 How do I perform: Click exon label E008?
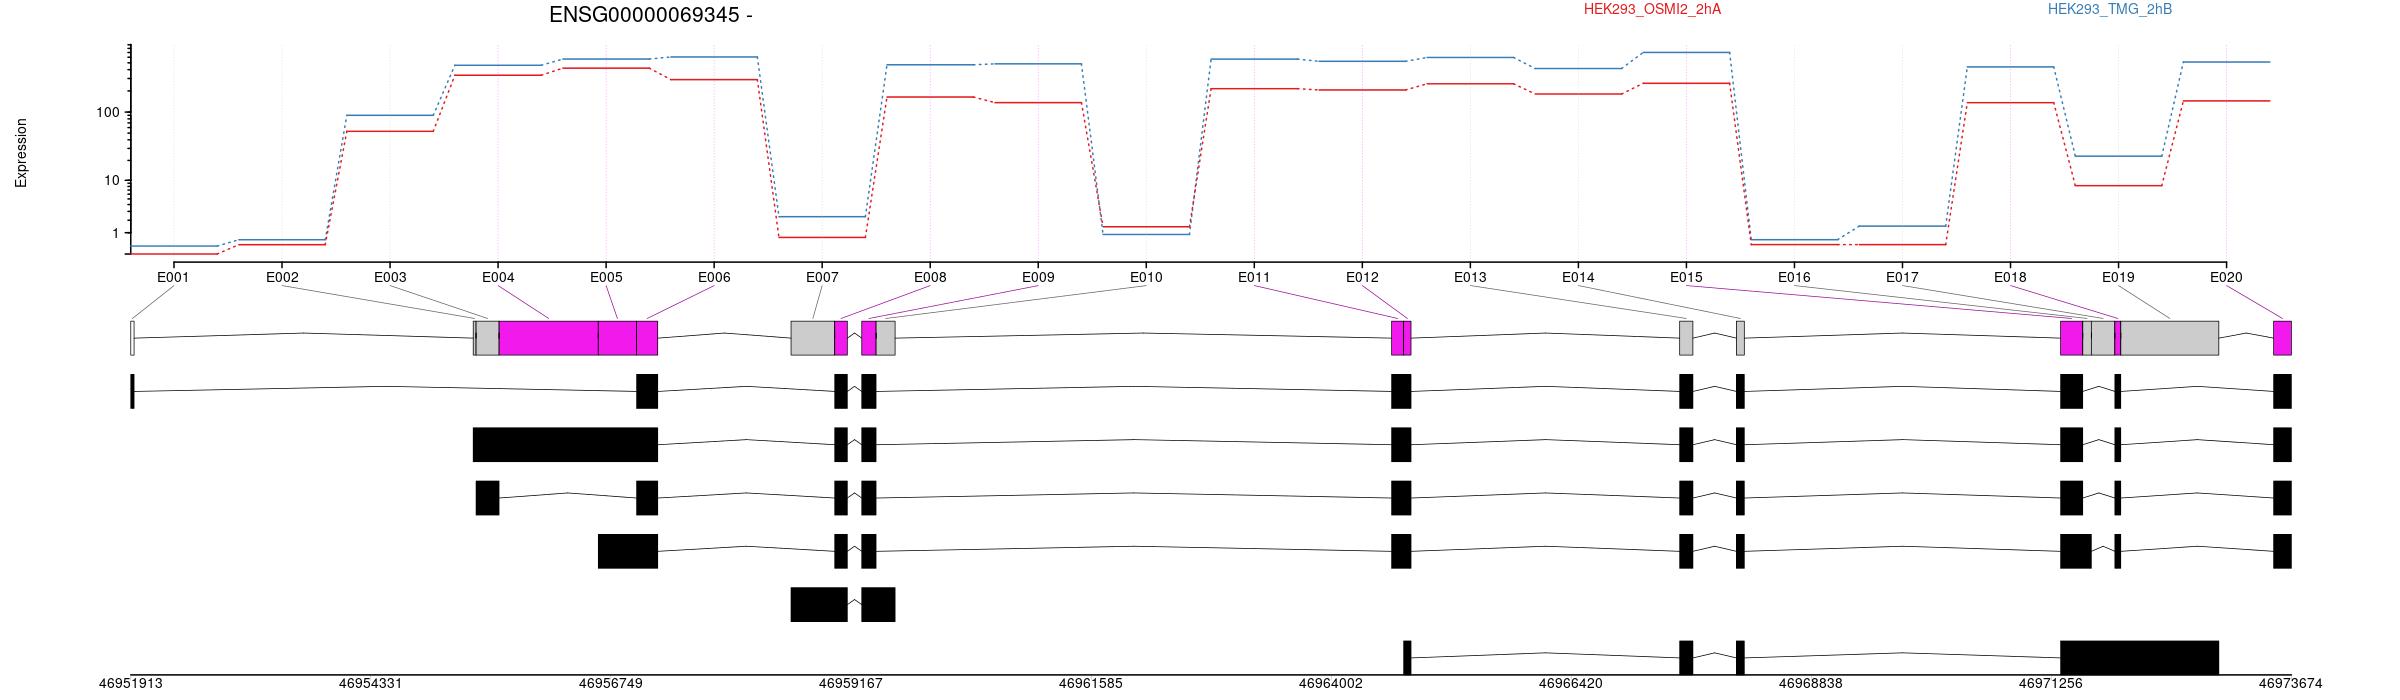click(x=930, y=277)
